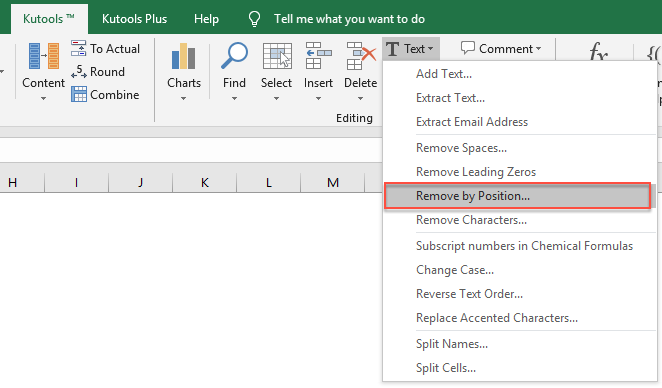The width and height of the screenshot is (662, 388).
Task: Click the Round tool icon
Action: point(79,72)
